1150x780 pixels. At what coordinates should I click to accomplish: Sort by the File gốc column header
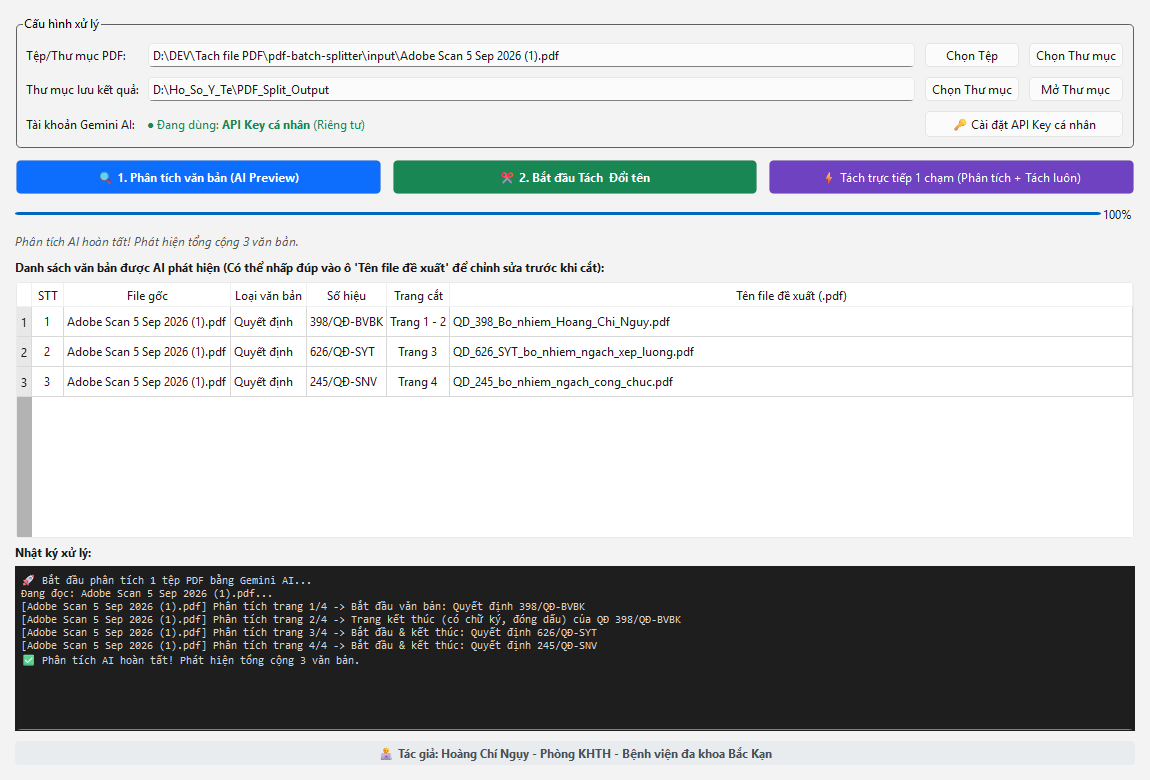click(x=147, y=295)
